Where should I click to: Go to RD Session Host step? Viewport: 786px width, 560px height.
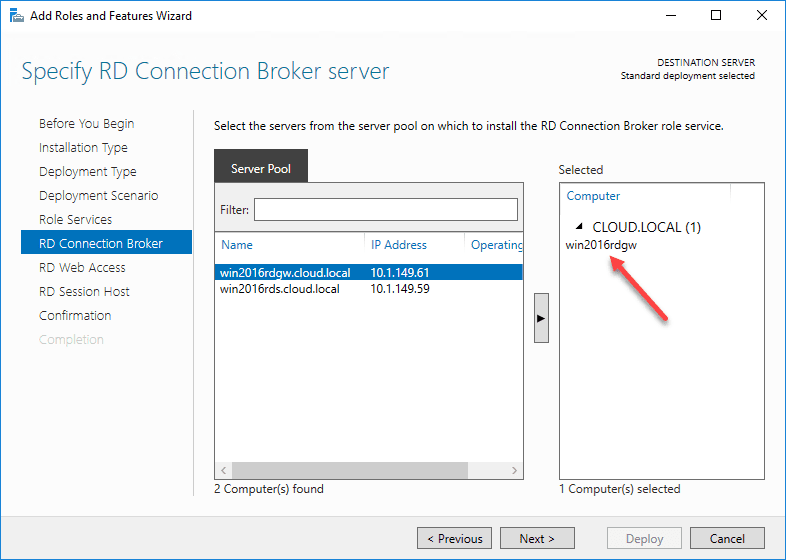coord(84,292)
